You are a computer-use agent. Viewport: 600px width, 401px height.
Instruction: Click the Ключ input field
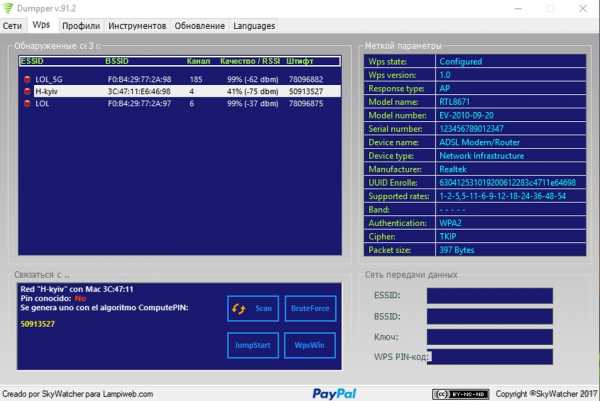coord(490,337)
